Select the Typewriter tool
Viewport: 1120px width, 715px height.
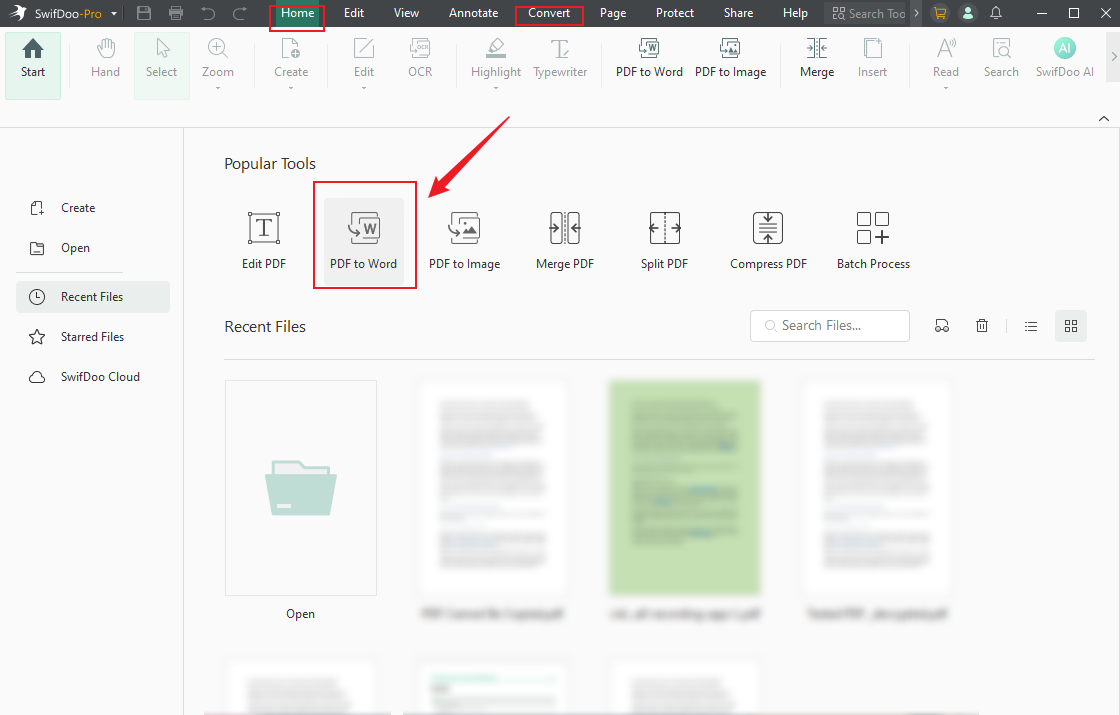pyautogui.click(x=560, y=58)
